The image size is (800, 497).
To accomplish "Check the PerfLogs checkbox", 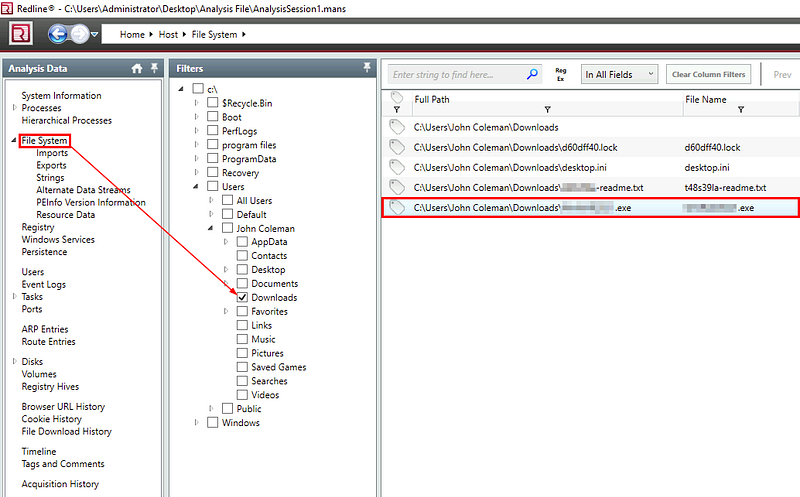I will 212,131.
